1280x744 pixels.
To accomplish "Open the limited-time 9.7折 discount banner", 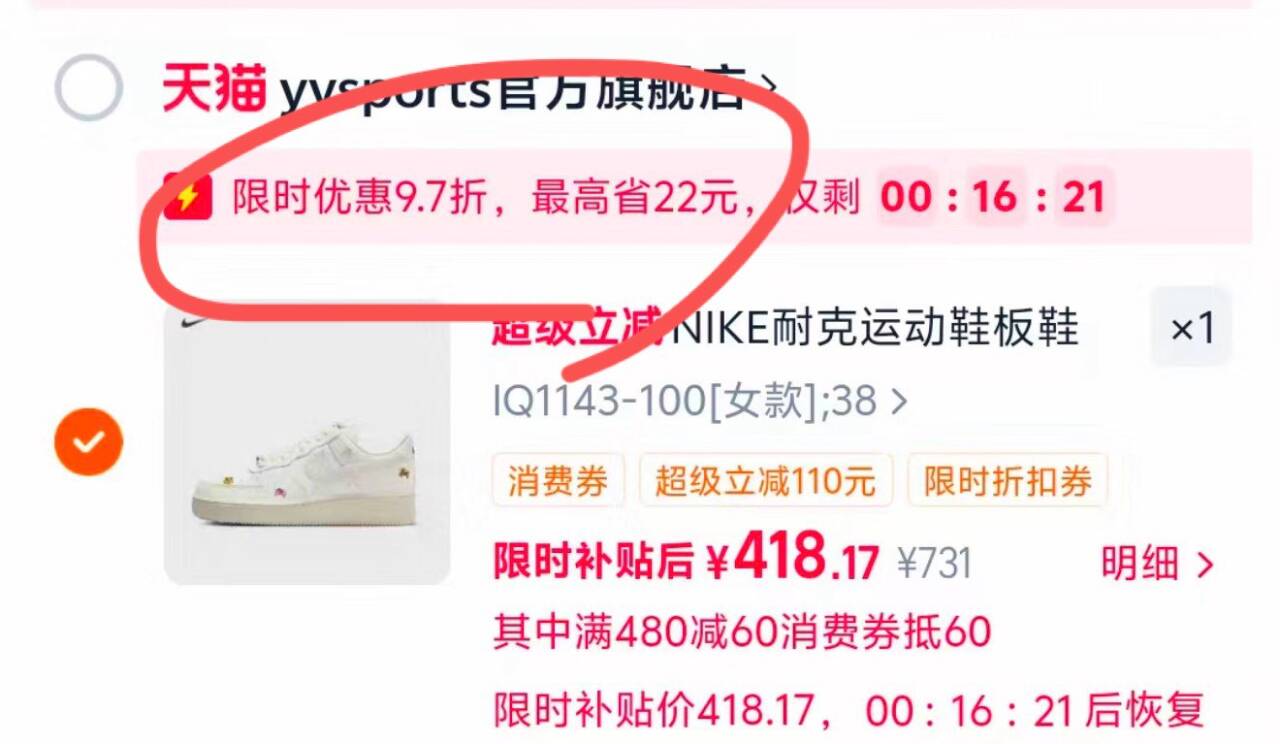I will tap(694, 196).
